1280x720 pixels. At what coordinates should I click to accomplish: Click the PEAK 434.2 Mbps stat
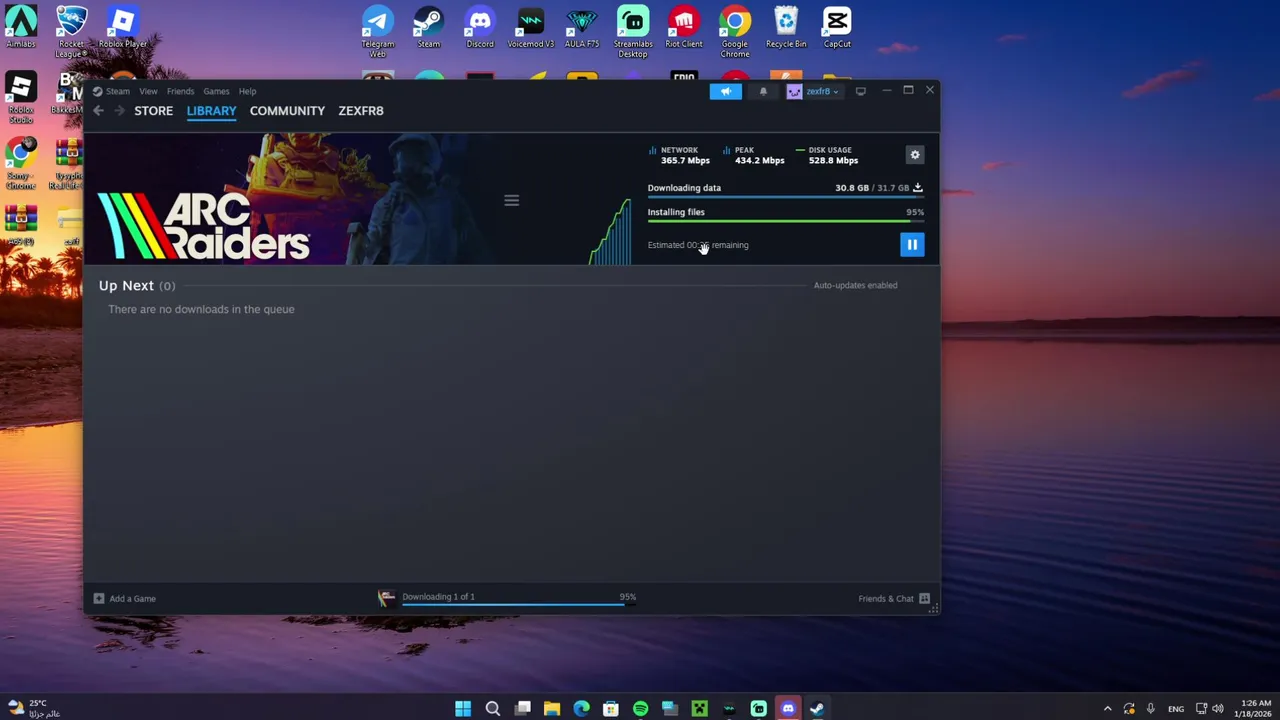[754, 155]
